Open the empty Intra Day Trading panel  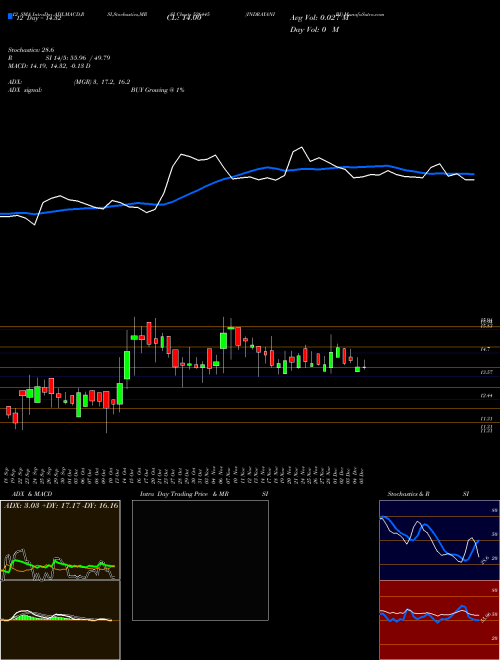pyautogui.click(x=200, y=560)
